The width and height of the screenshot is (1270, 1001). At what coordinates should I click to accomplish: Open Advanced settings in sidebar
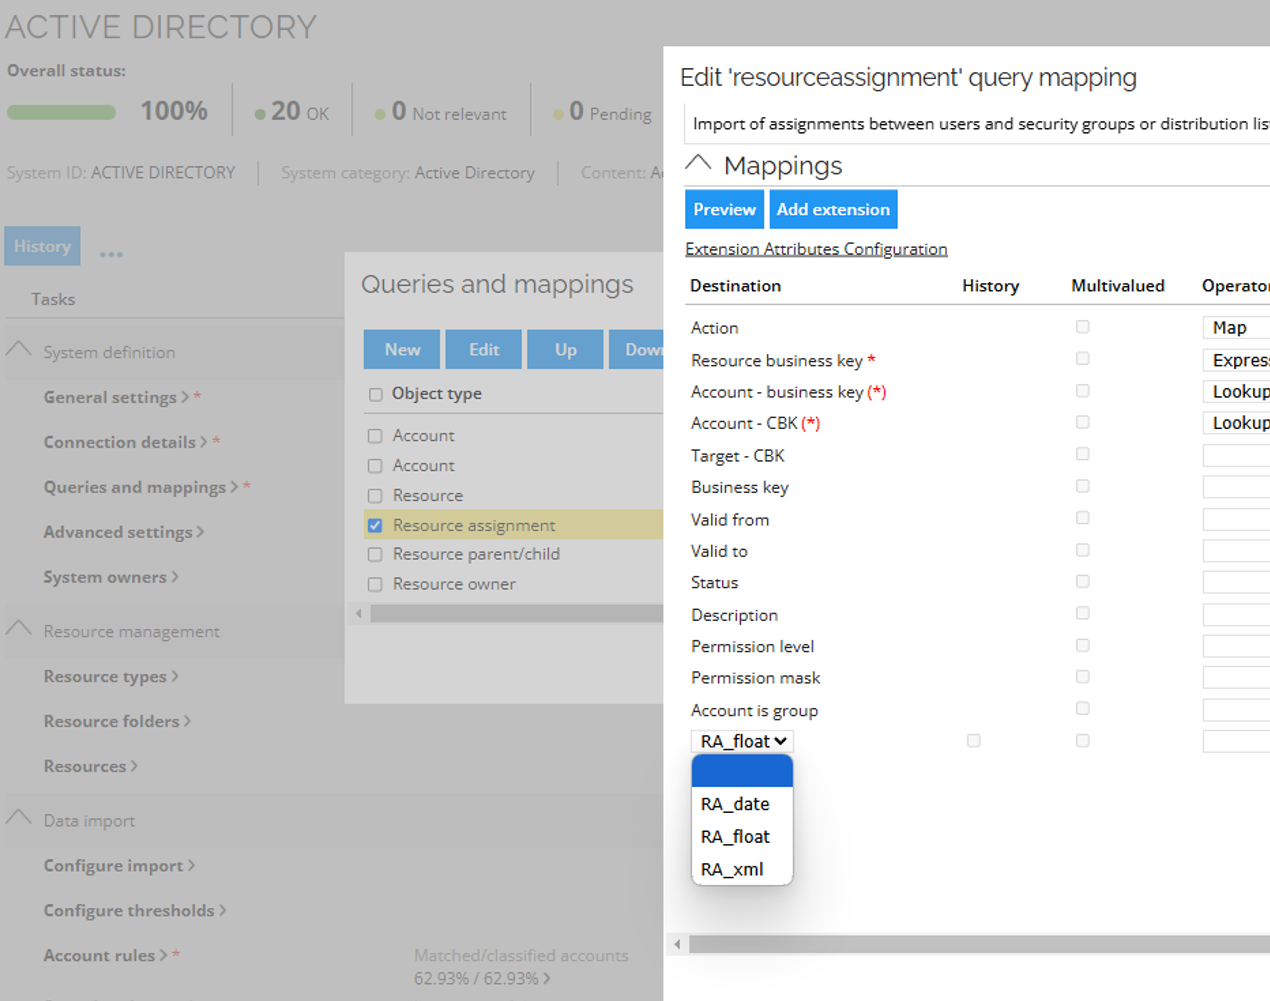(x=123, y=532)
